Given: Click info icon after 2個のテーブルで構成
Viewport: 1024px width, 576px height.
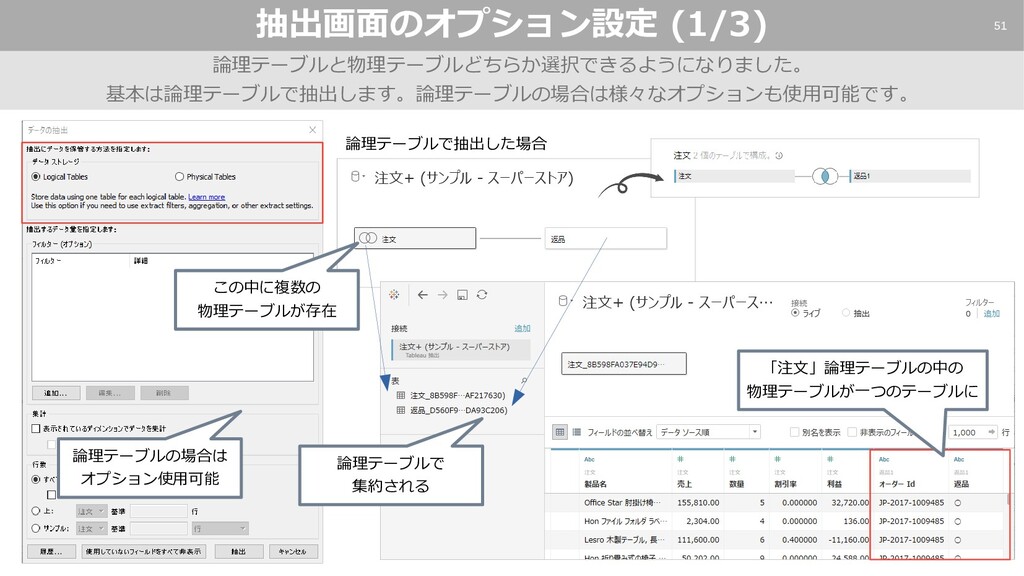Looking at the screenshot, I should click(778, 155).
